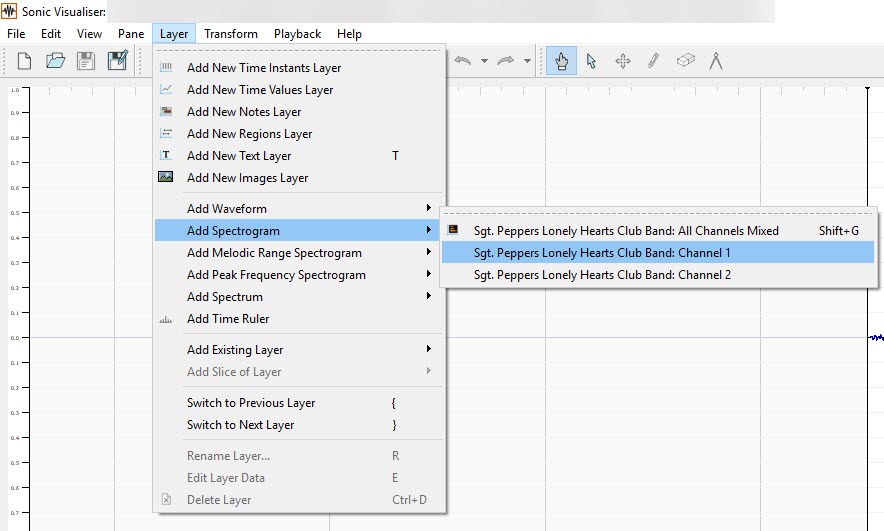
Task: Click the Redo arrow icon
Action: [506, 60]
